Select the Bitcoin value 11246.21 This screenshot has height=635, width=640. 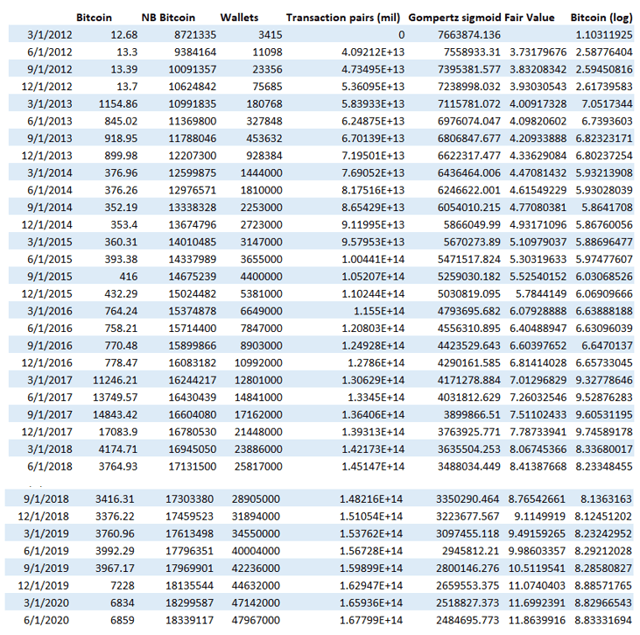(115, 380)
